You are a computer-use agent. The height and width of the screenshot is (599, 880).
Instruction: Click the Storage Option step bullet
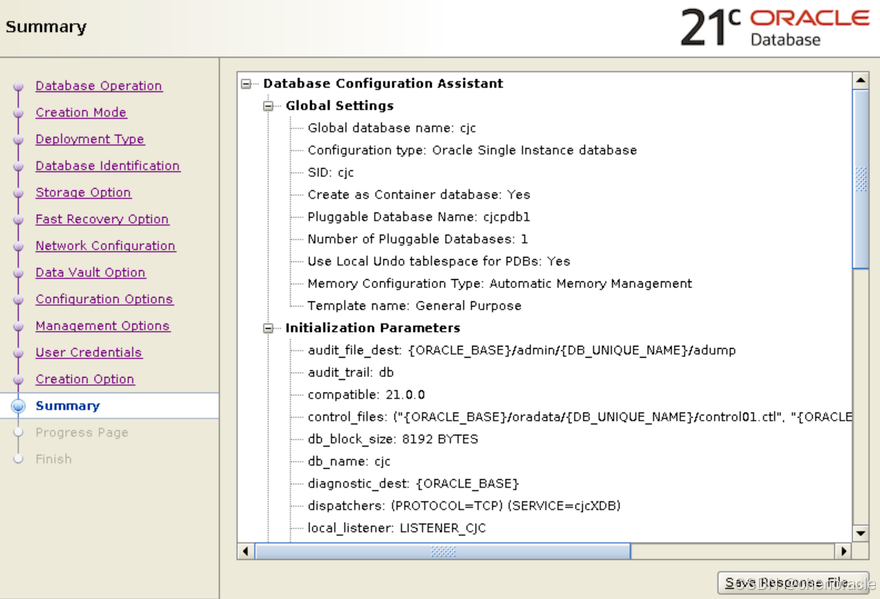19,193
